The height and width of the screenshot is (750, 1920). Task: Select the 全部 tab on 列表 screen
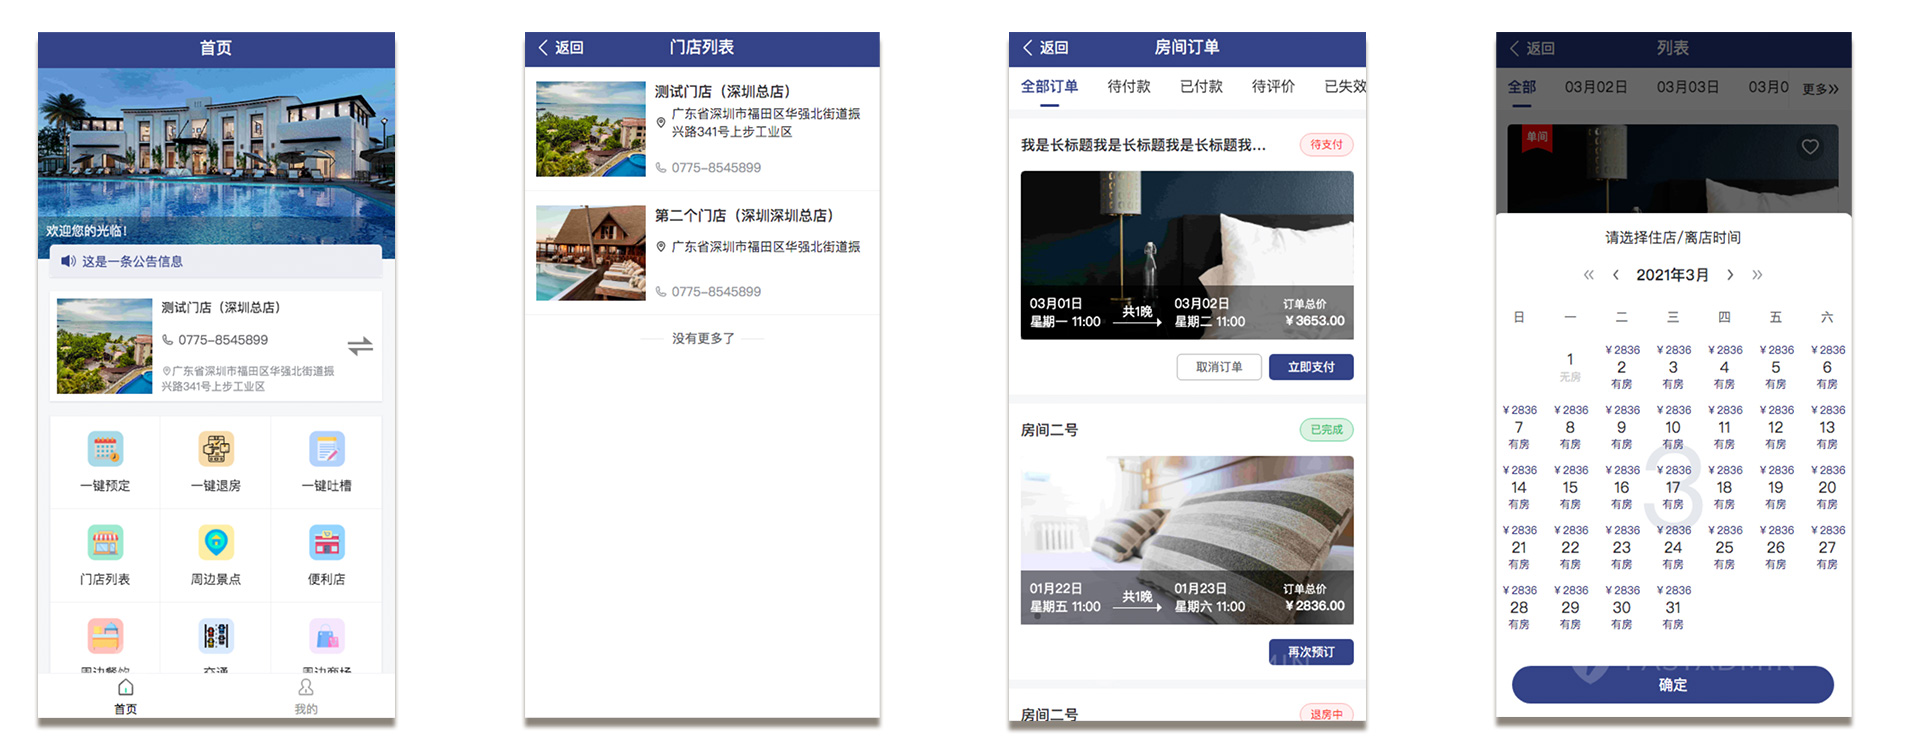pyautogui.click(x=1522, y=87)
